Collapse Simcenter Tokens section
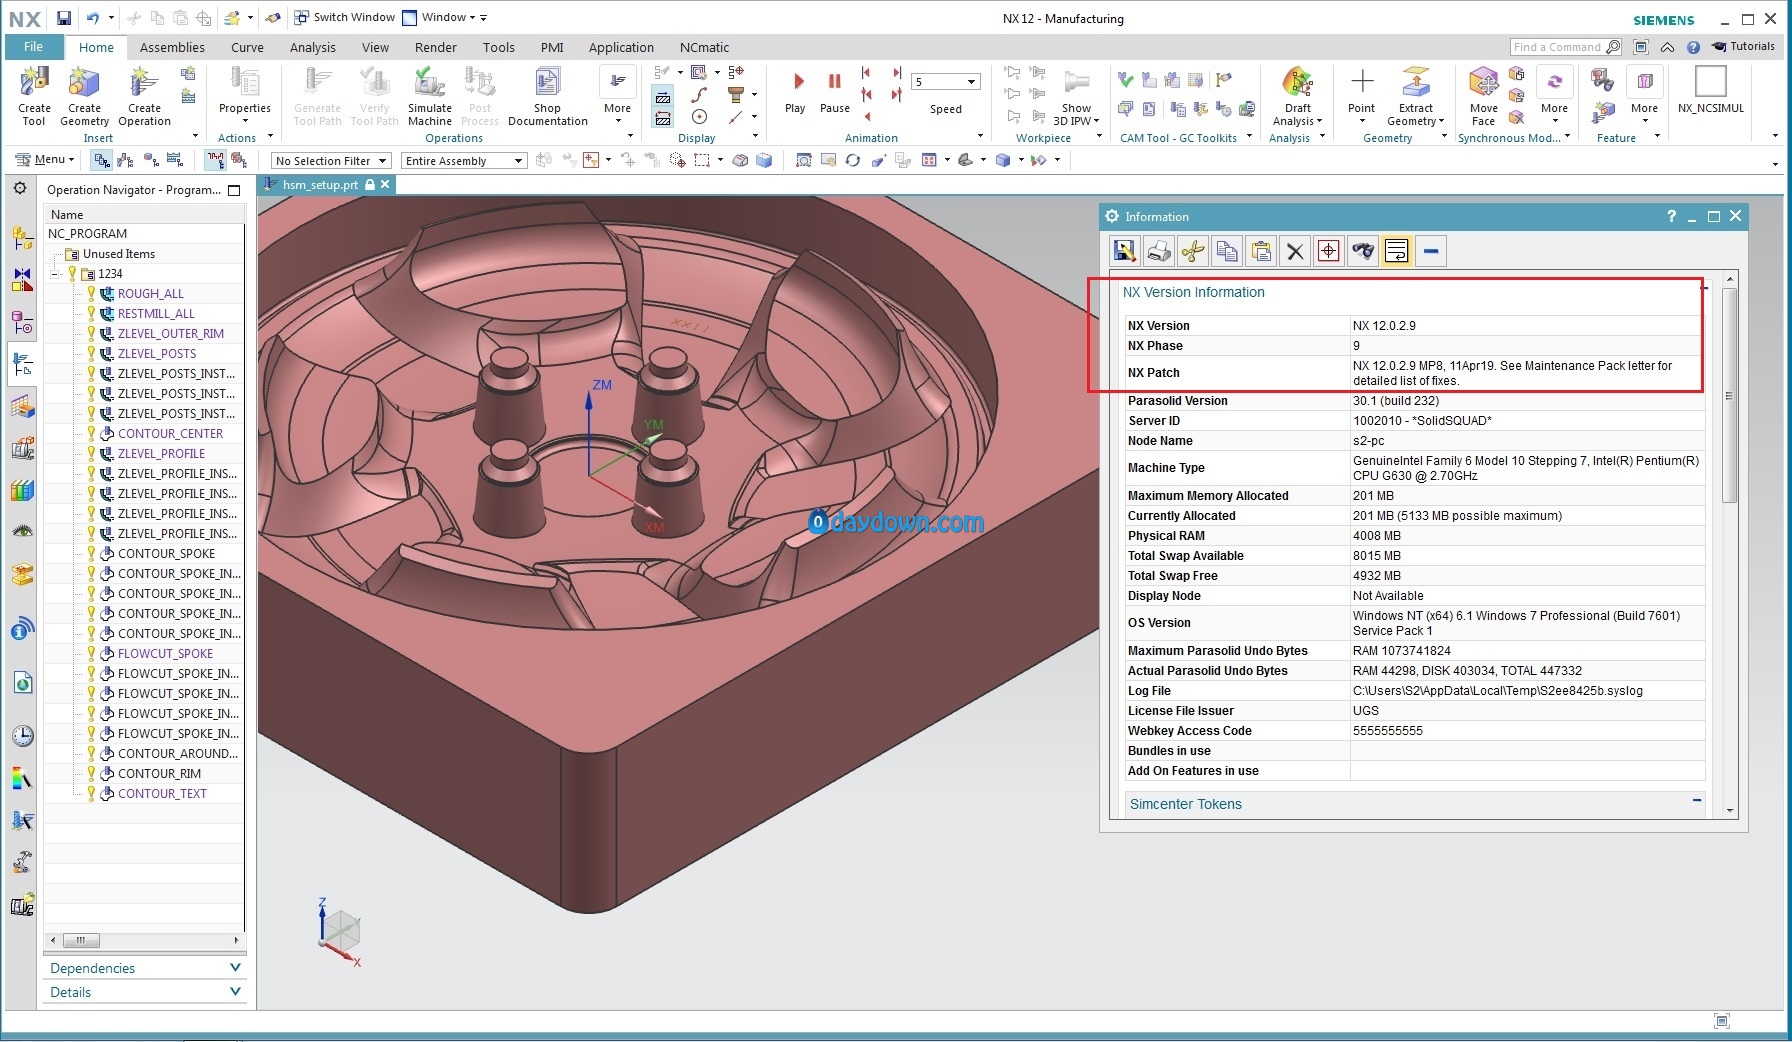The image size is (1792, 1042). [x=1697, y=801]
